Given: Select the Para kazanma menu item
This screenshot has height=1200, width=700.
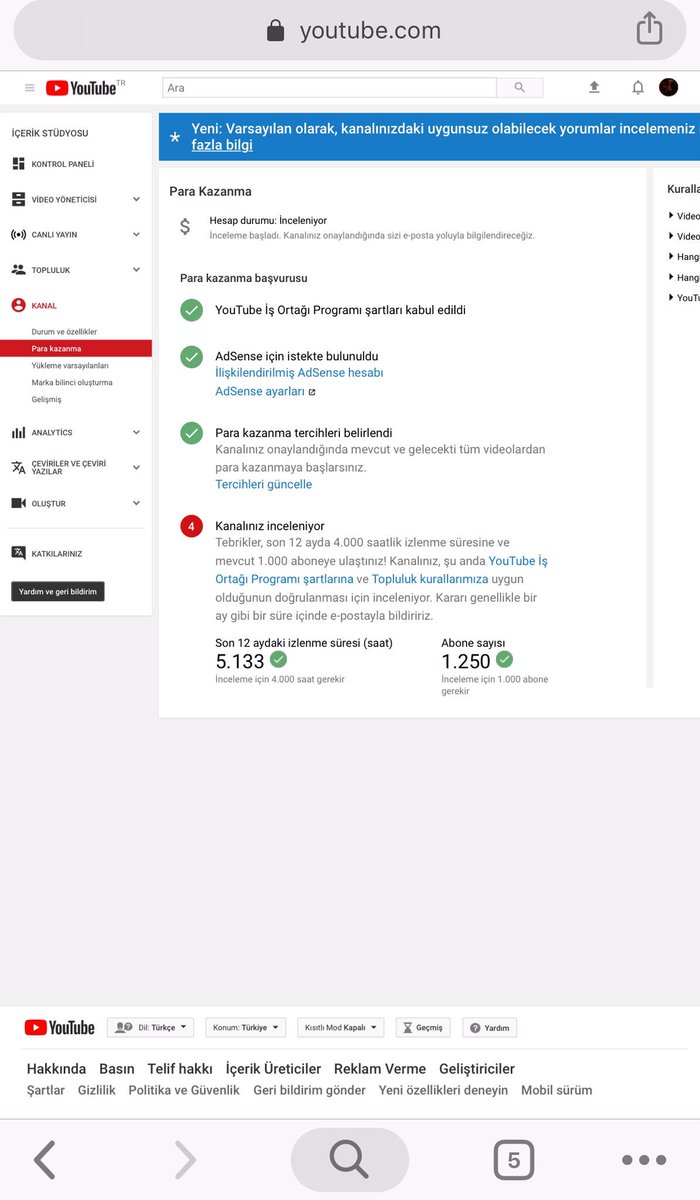Looking at the screenshot, I should (x=76, y=348).
